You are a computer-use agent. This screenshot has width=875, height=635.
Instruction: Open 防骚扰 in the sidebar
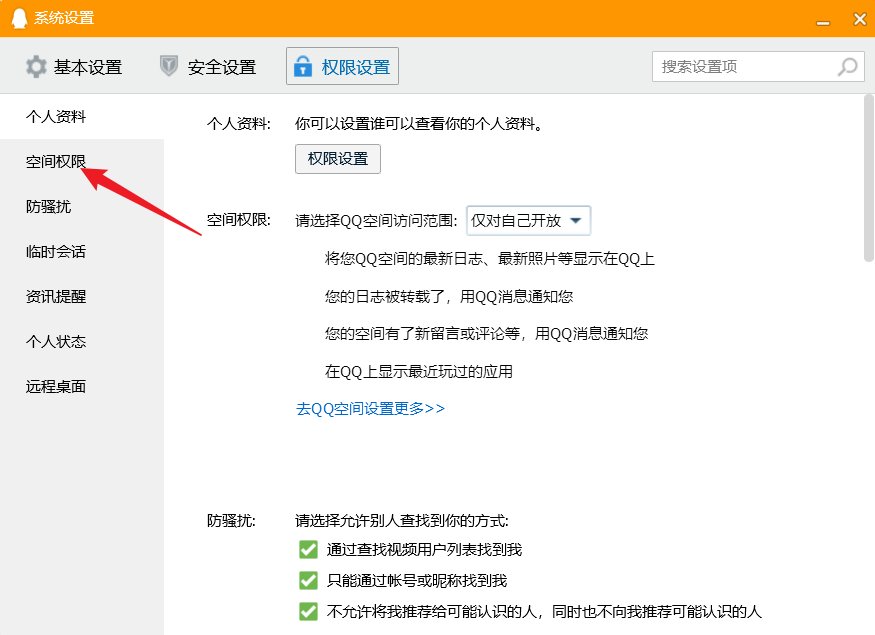(82, 207)
